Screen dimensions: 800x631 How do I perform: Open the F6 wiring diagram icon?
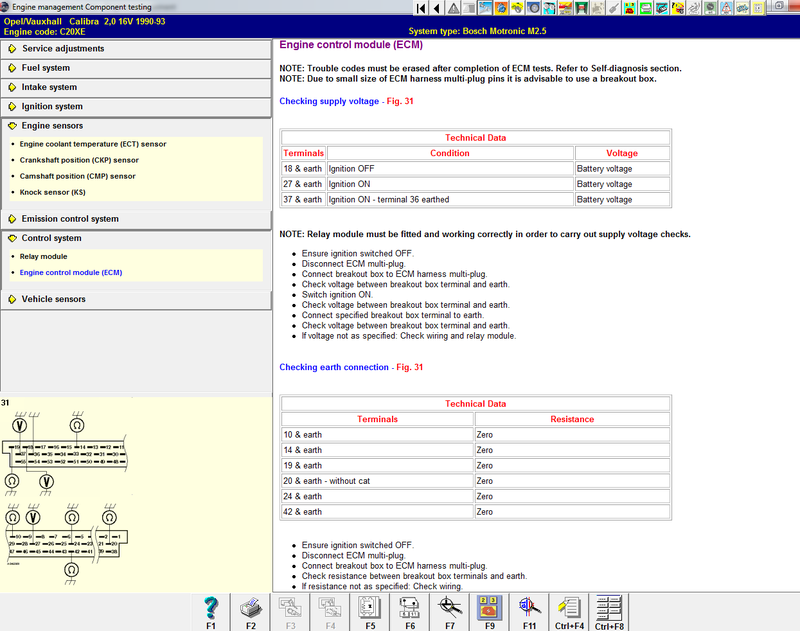click(410, 612)
